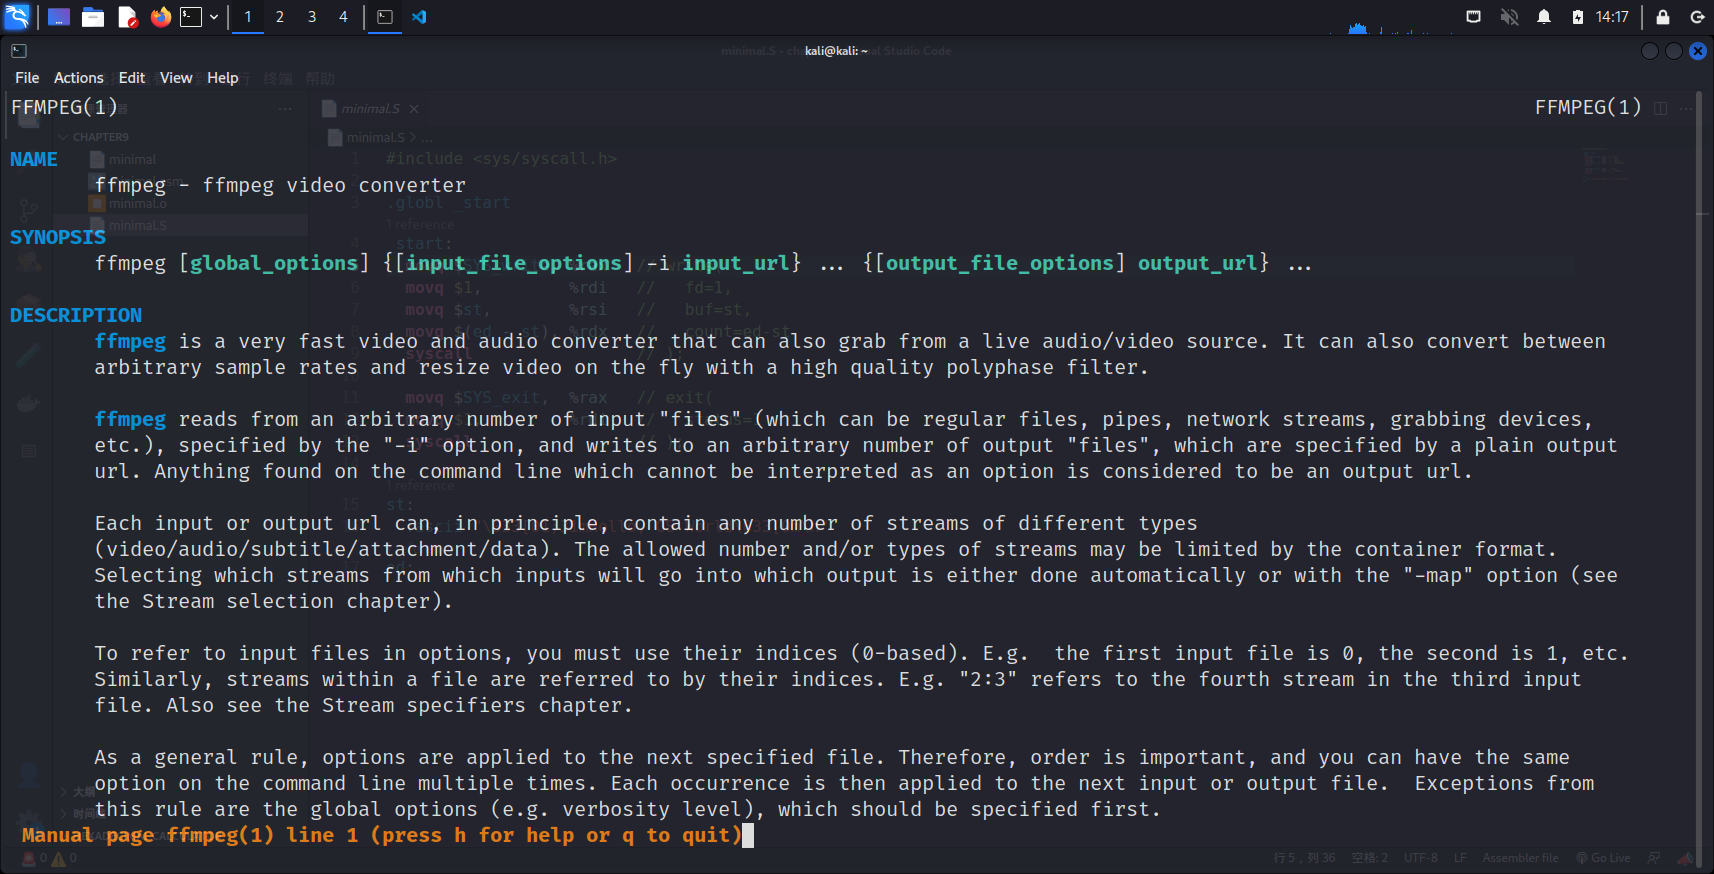Viewport: 1714px width, 874px height.
Task: Open the View menu in terminal
Action: (176, 78)
